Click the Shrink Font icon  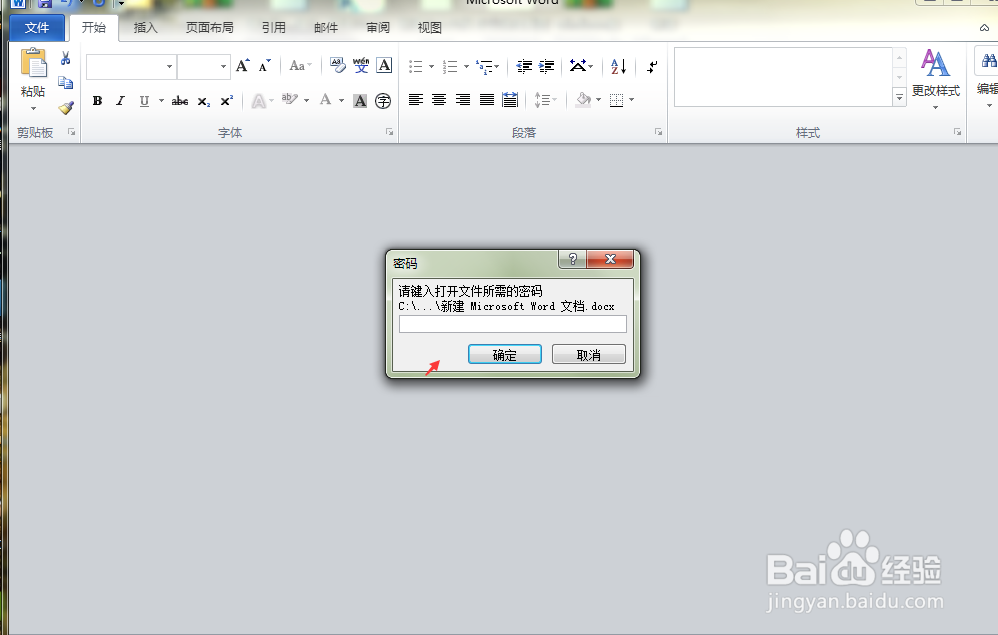[265, 66]
